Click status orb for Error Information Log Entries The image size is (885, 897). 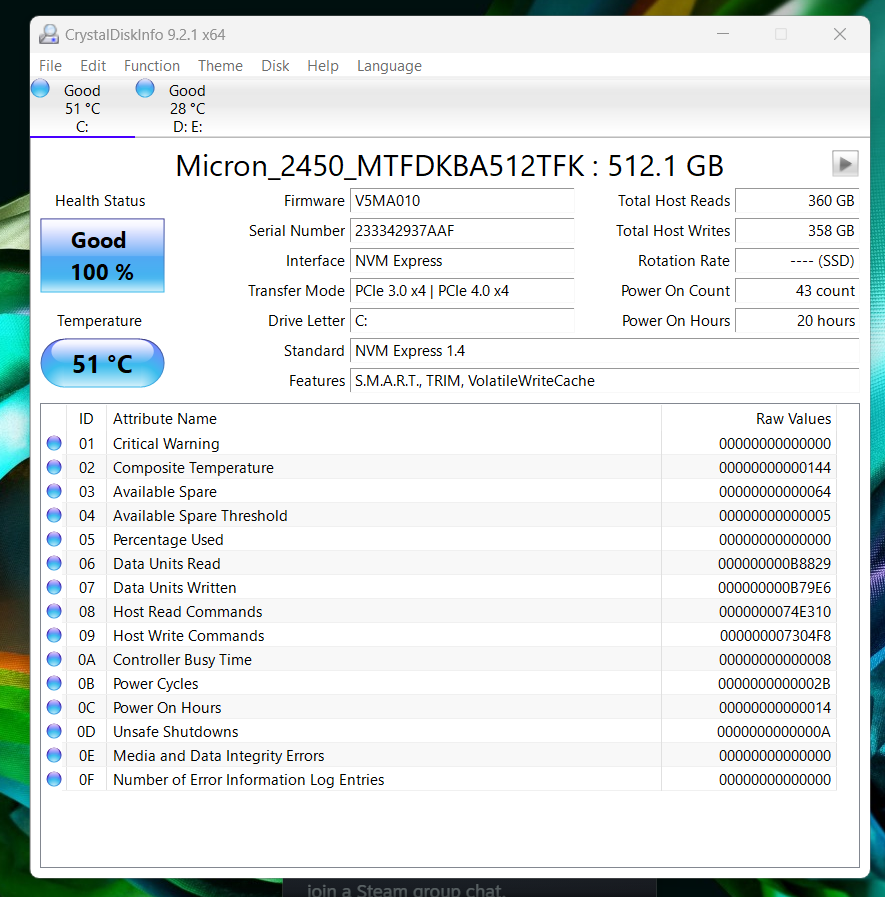pos(54,780)
